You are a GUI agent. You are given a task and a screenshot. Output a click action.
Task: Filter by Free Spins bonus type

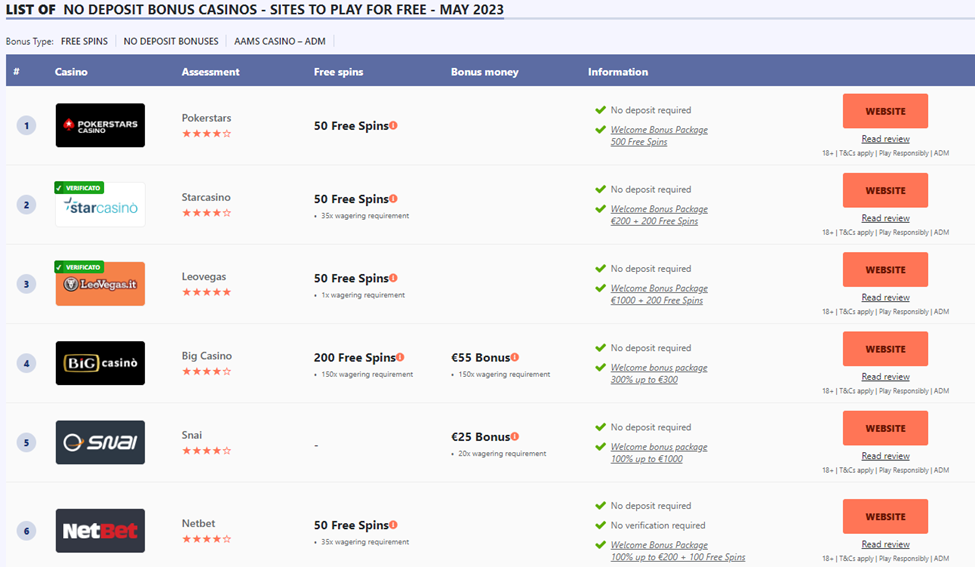point(85,41)
